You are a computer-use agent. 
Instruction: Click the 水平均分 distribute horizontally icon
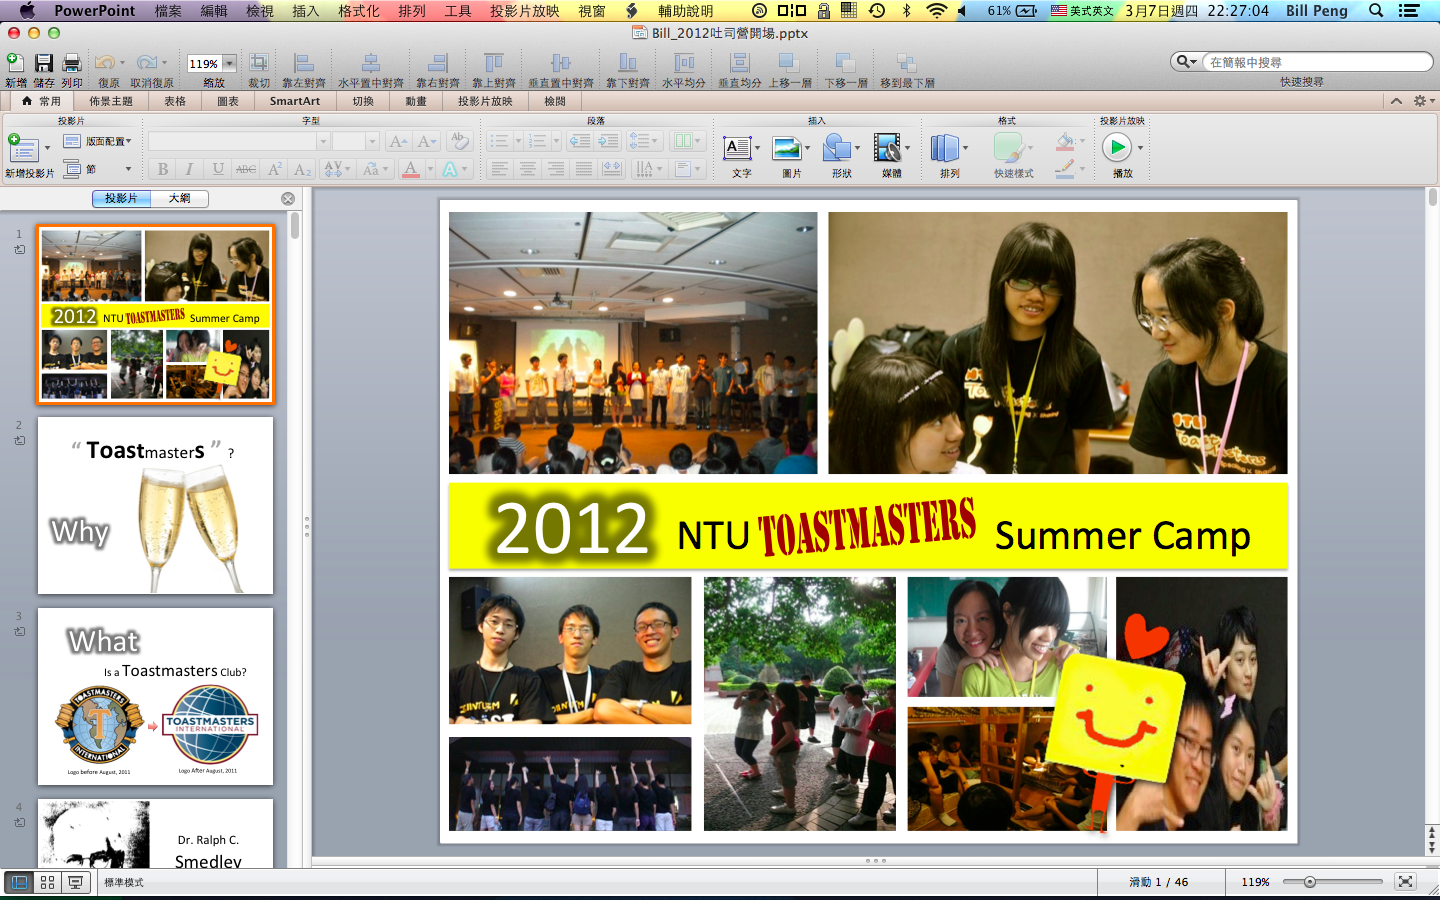click(x=684, y=64)
